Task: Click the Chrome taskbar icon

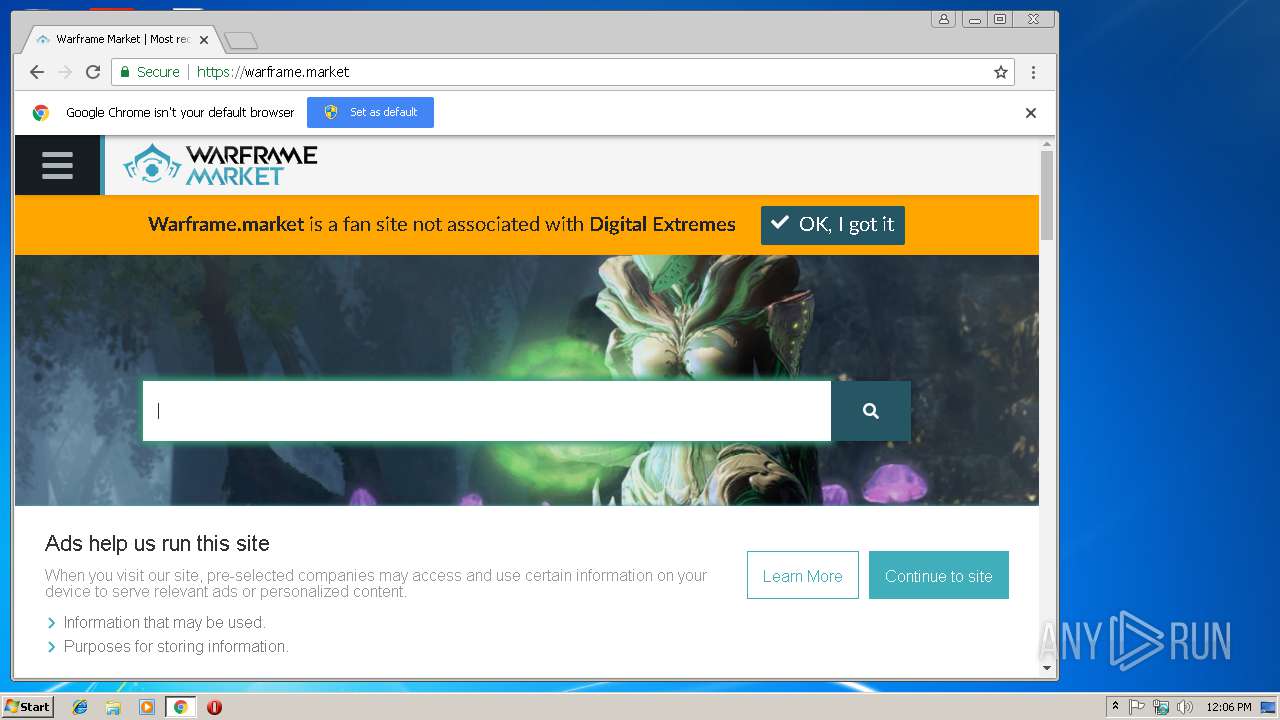Action: pos(181,707)
